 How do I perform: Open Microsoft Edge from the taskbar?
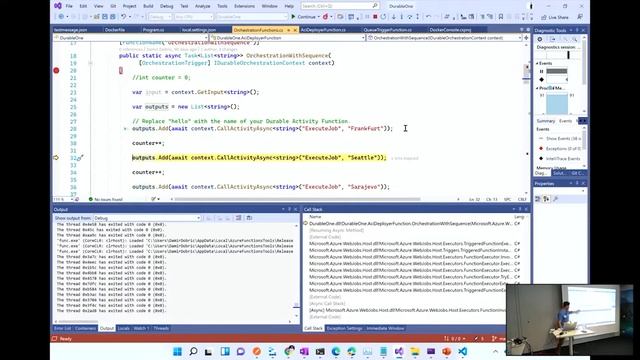pyautogui.click(x=336, y=351)
